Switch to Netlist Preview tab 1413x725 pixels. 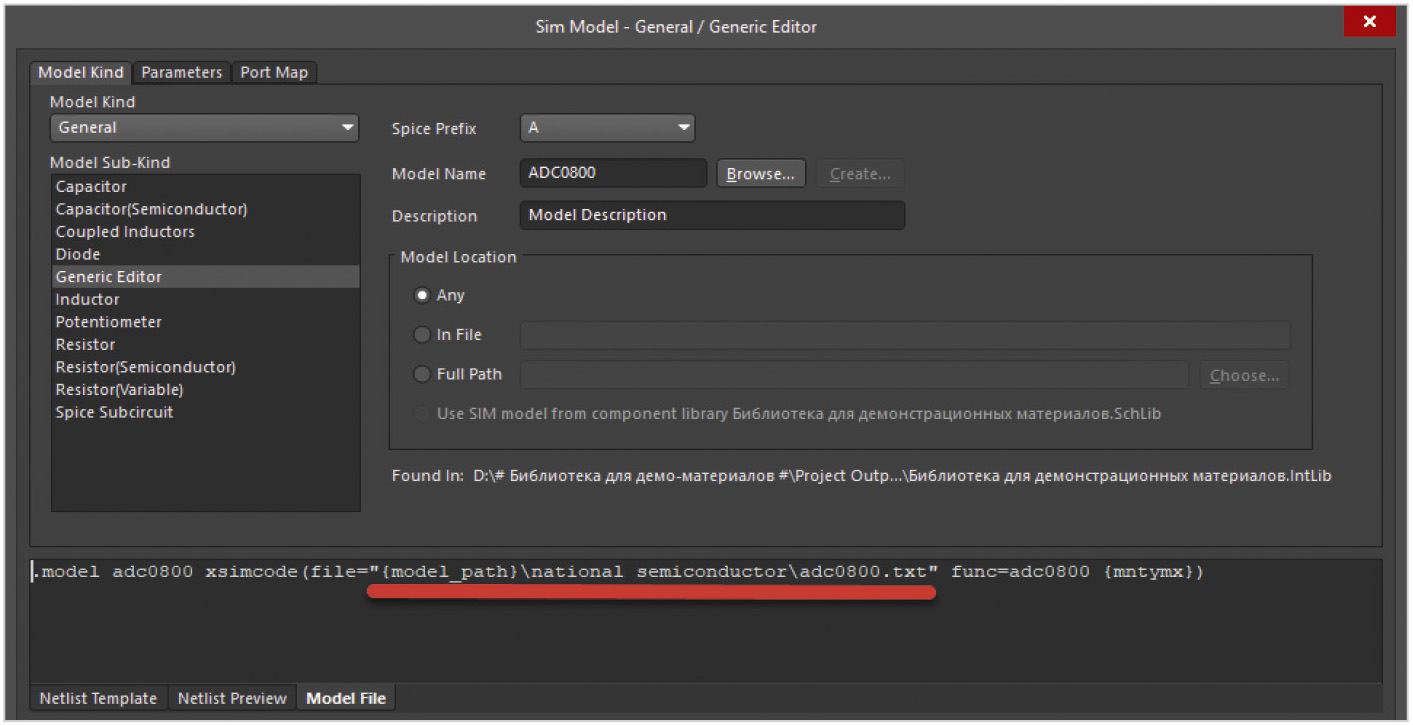pos(232,698)
